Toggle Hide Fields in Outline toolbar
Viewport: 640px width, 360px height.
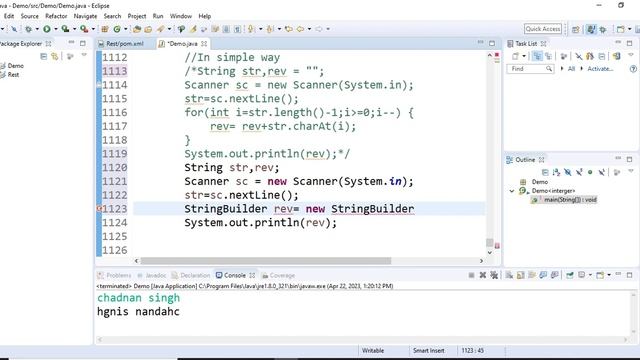568,172
